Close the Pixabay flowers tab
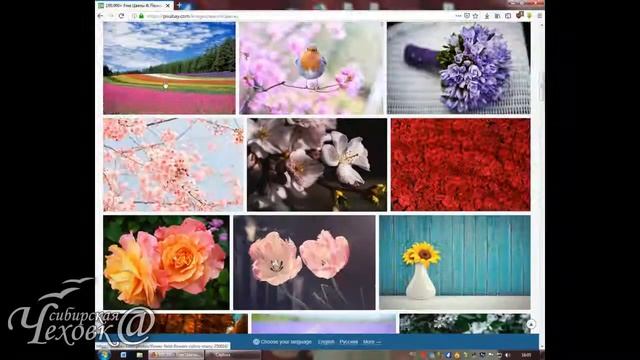640x360 pixels. click(x=168, y=5)
